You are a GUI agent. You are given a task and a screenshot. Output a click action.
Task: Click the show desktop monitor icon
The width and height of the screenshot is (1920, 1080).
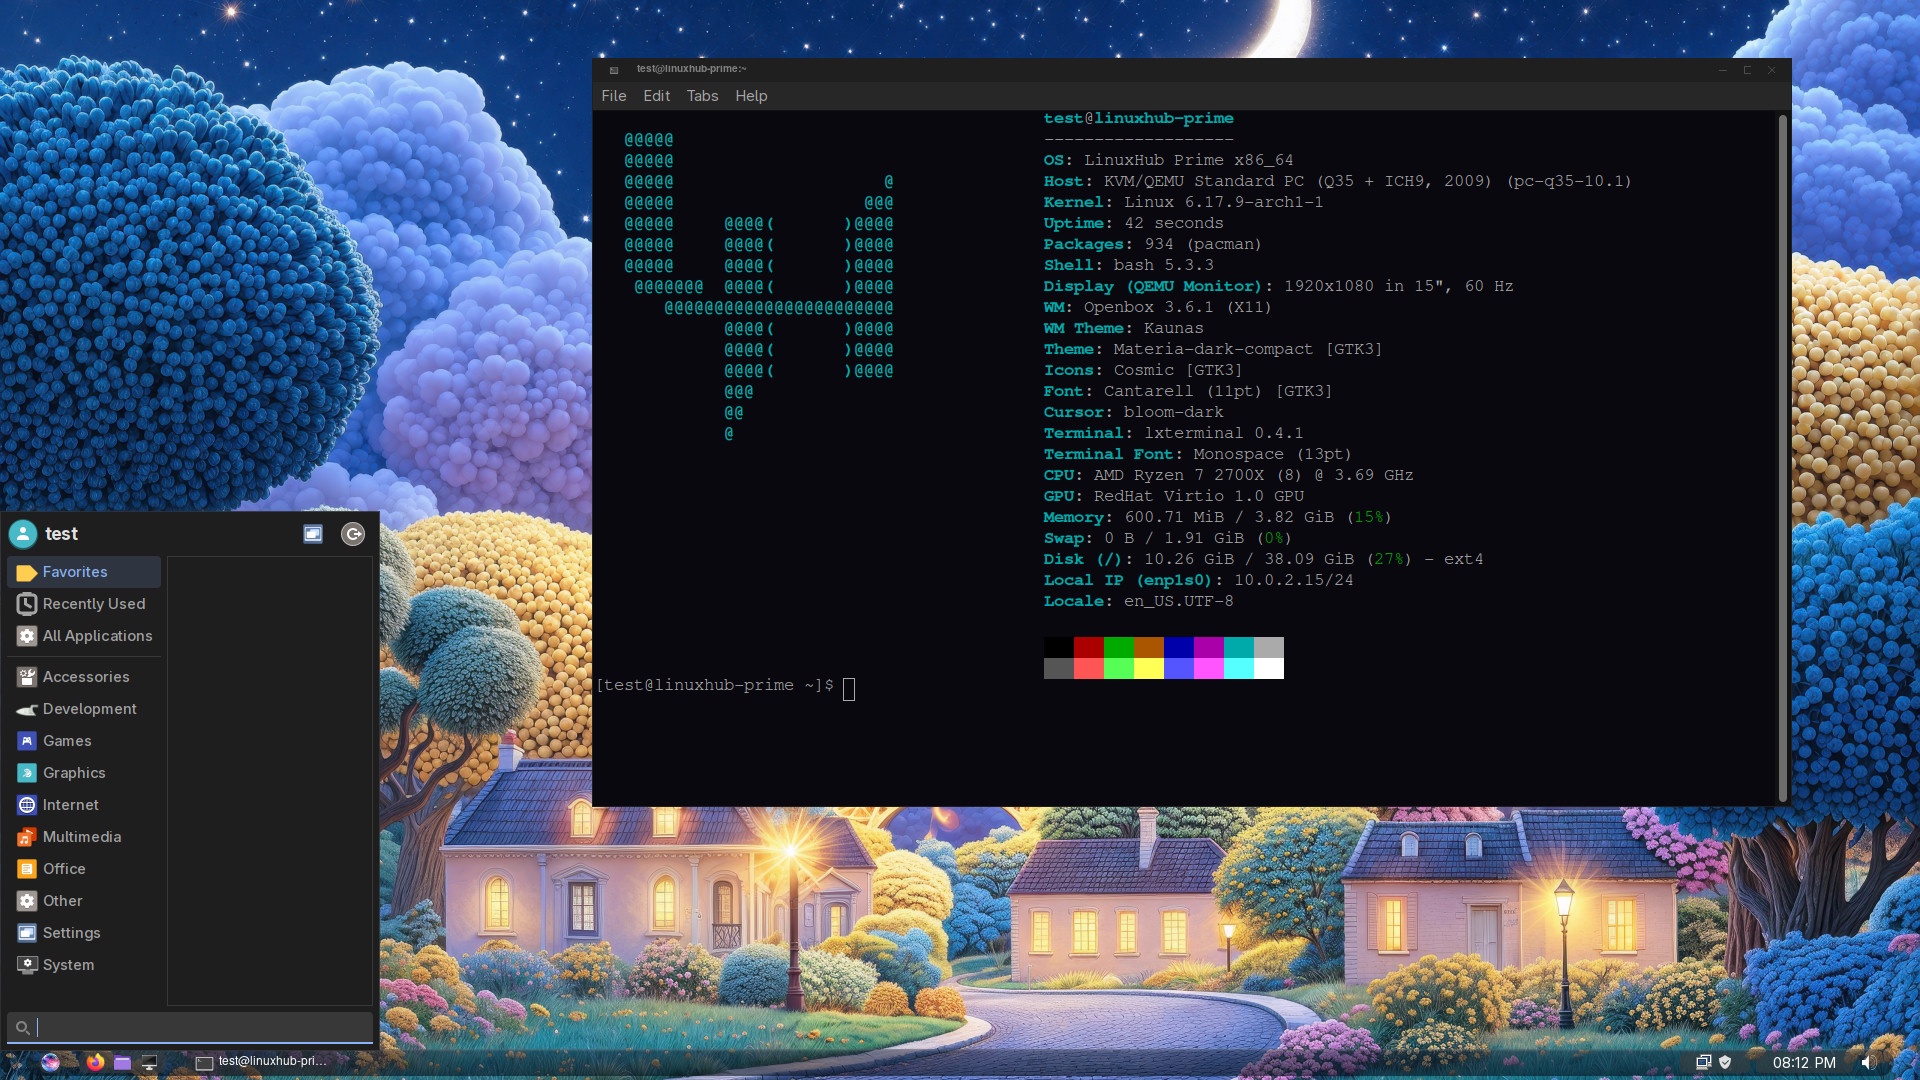click(149, 1062)
